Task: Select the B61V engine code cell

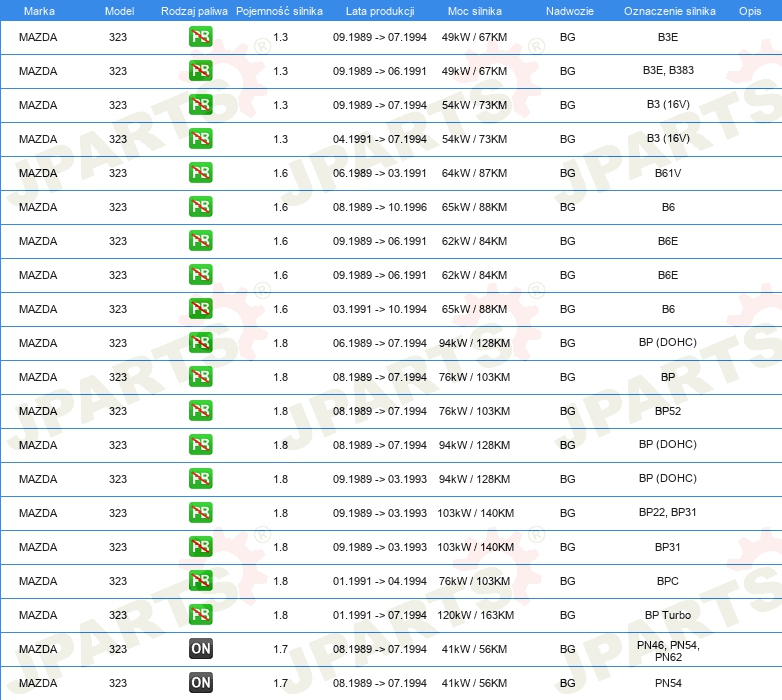Action: point(668,173)
